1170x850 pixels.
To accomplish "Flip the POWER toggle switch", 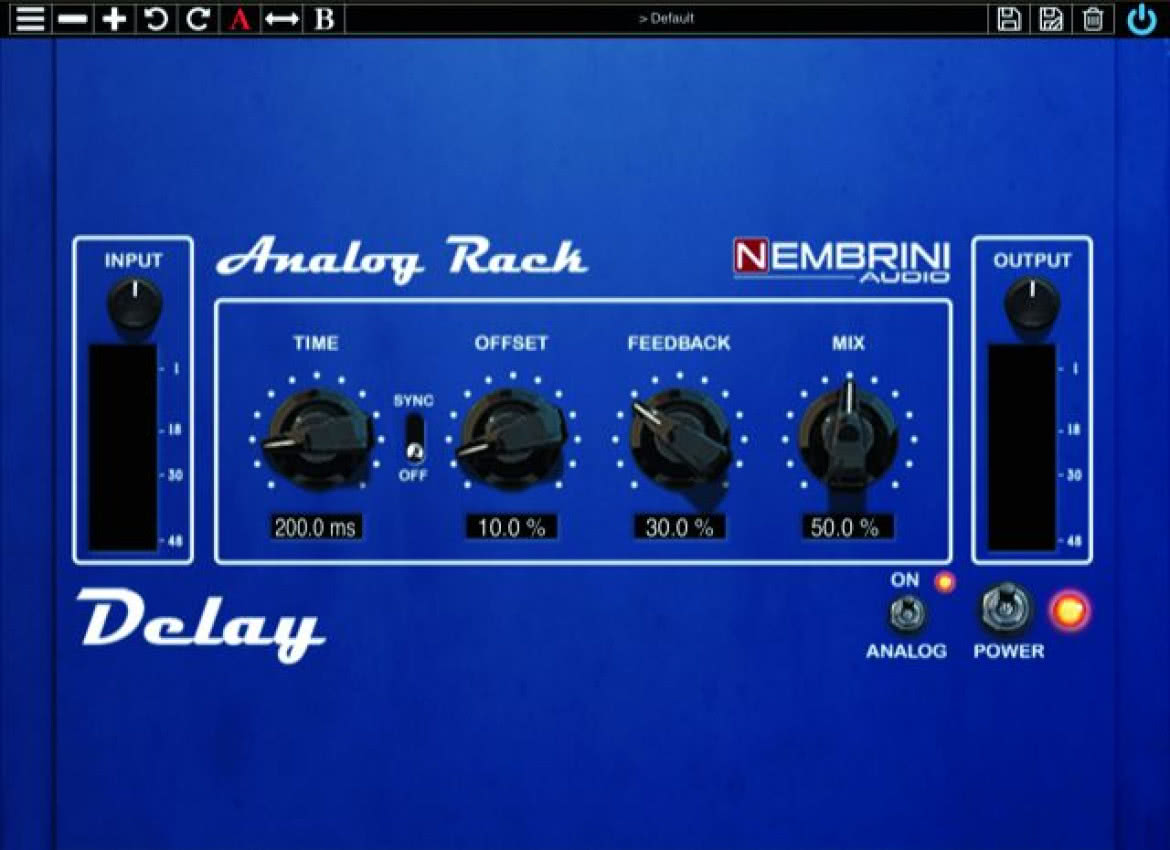I will pos(1006,609).
